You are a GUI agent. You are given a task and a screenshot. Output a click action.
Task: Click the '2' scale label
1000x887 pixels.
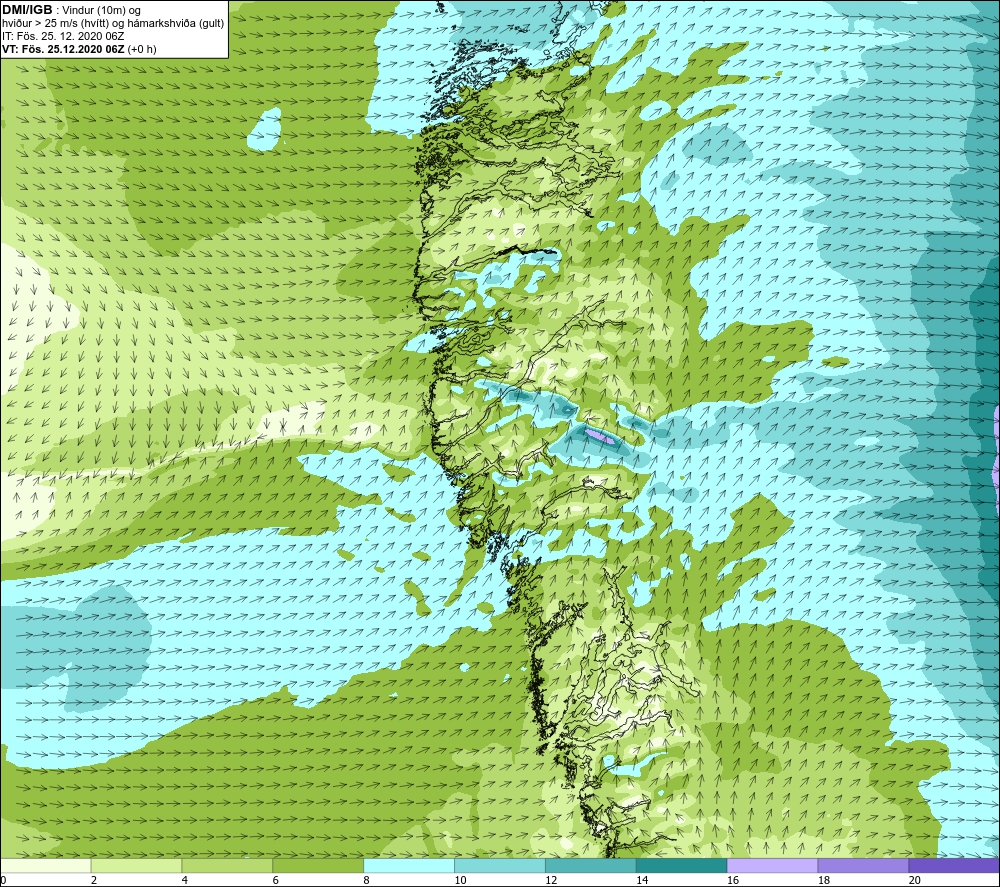[94, 880]
